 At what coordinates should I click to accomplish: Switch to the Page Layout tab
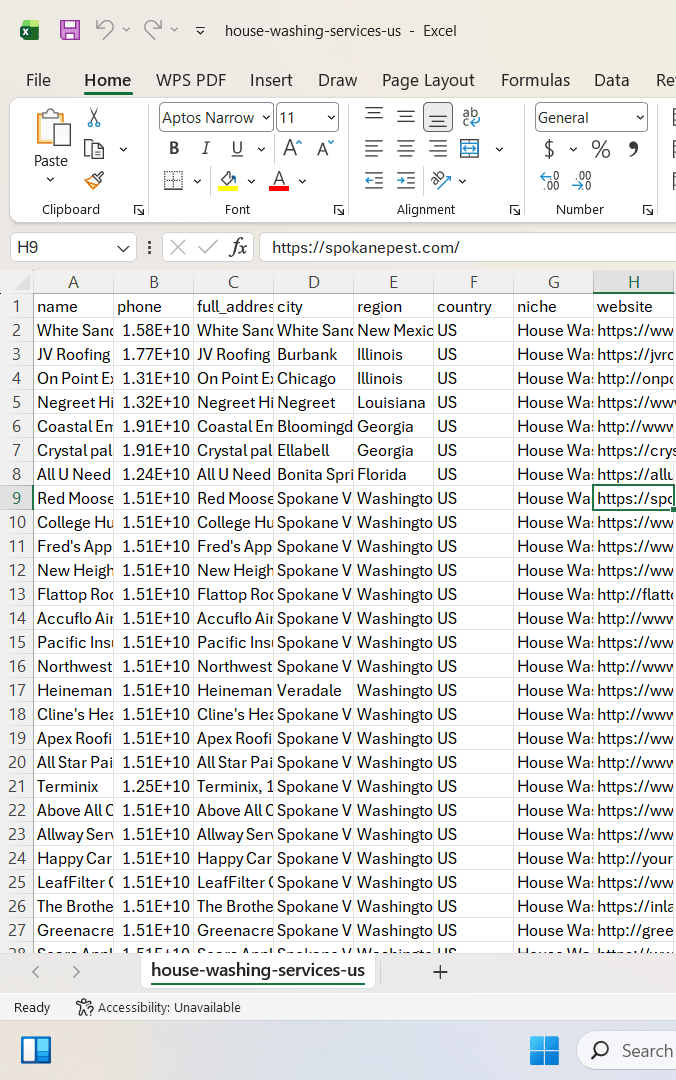click(428, 81)
